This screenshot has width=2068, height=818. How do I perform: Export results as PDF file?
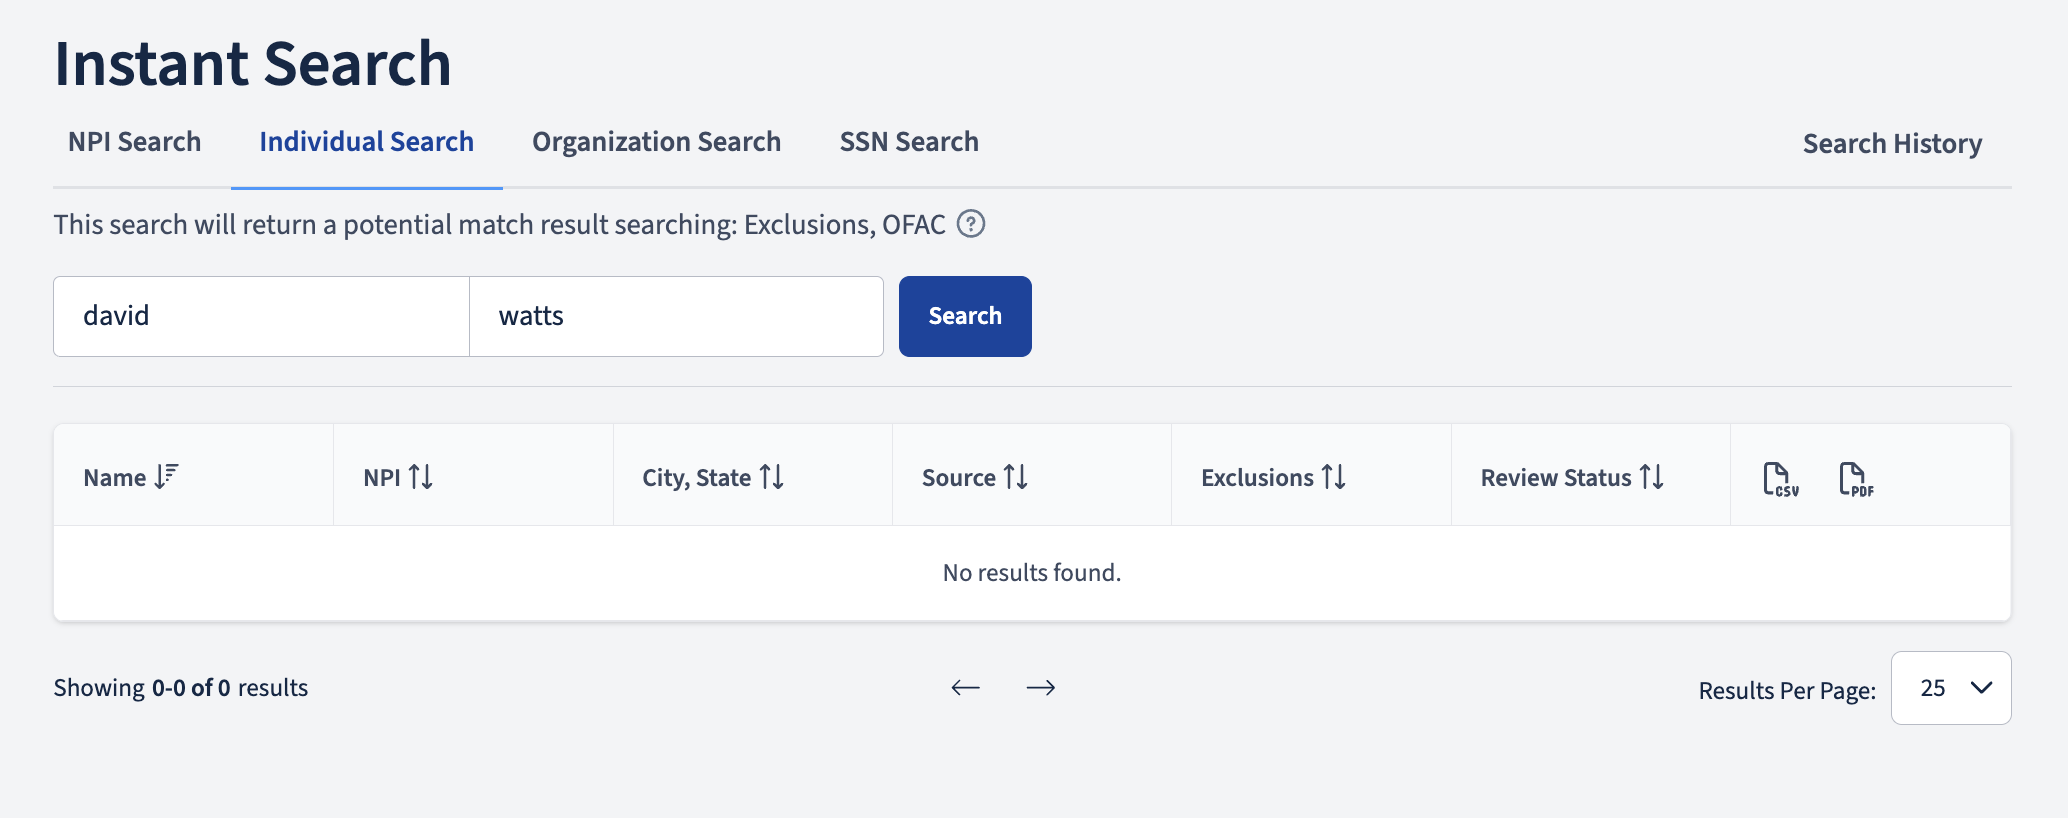pyautogui.click(x=1856, y=479)
